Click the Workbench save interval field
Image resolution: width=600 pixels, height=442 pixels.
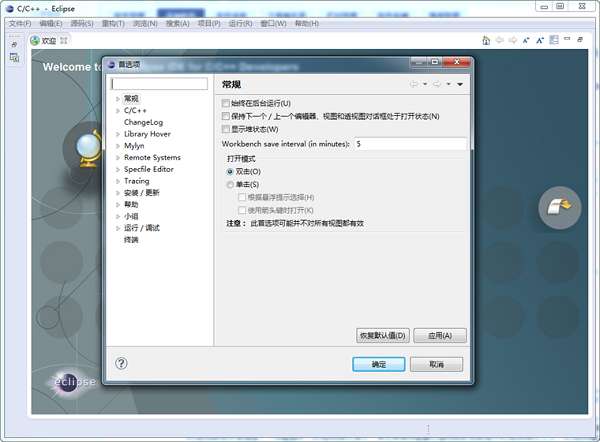click(410, 144)
